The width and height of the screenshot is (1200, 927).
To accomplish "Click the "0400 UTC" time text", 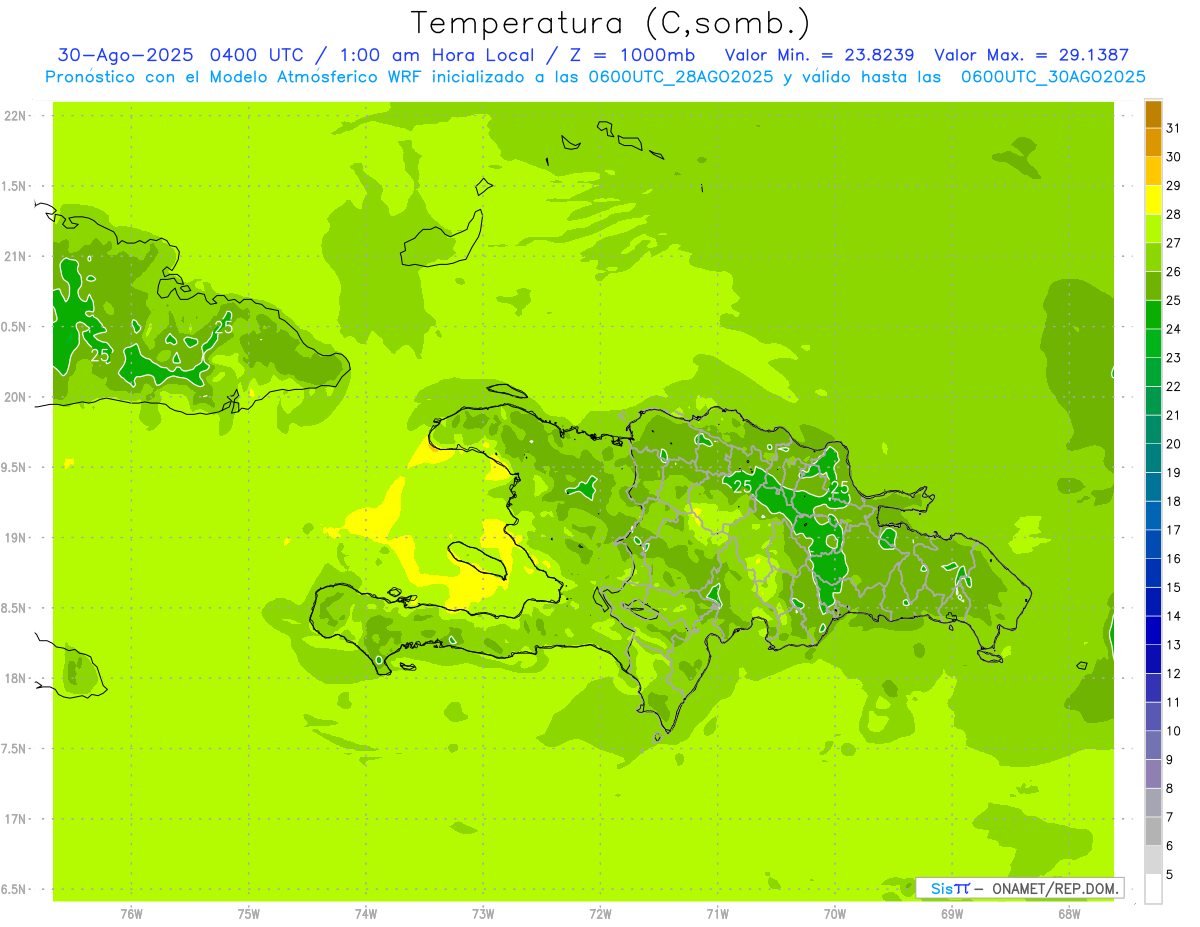I will click(259, 55).
